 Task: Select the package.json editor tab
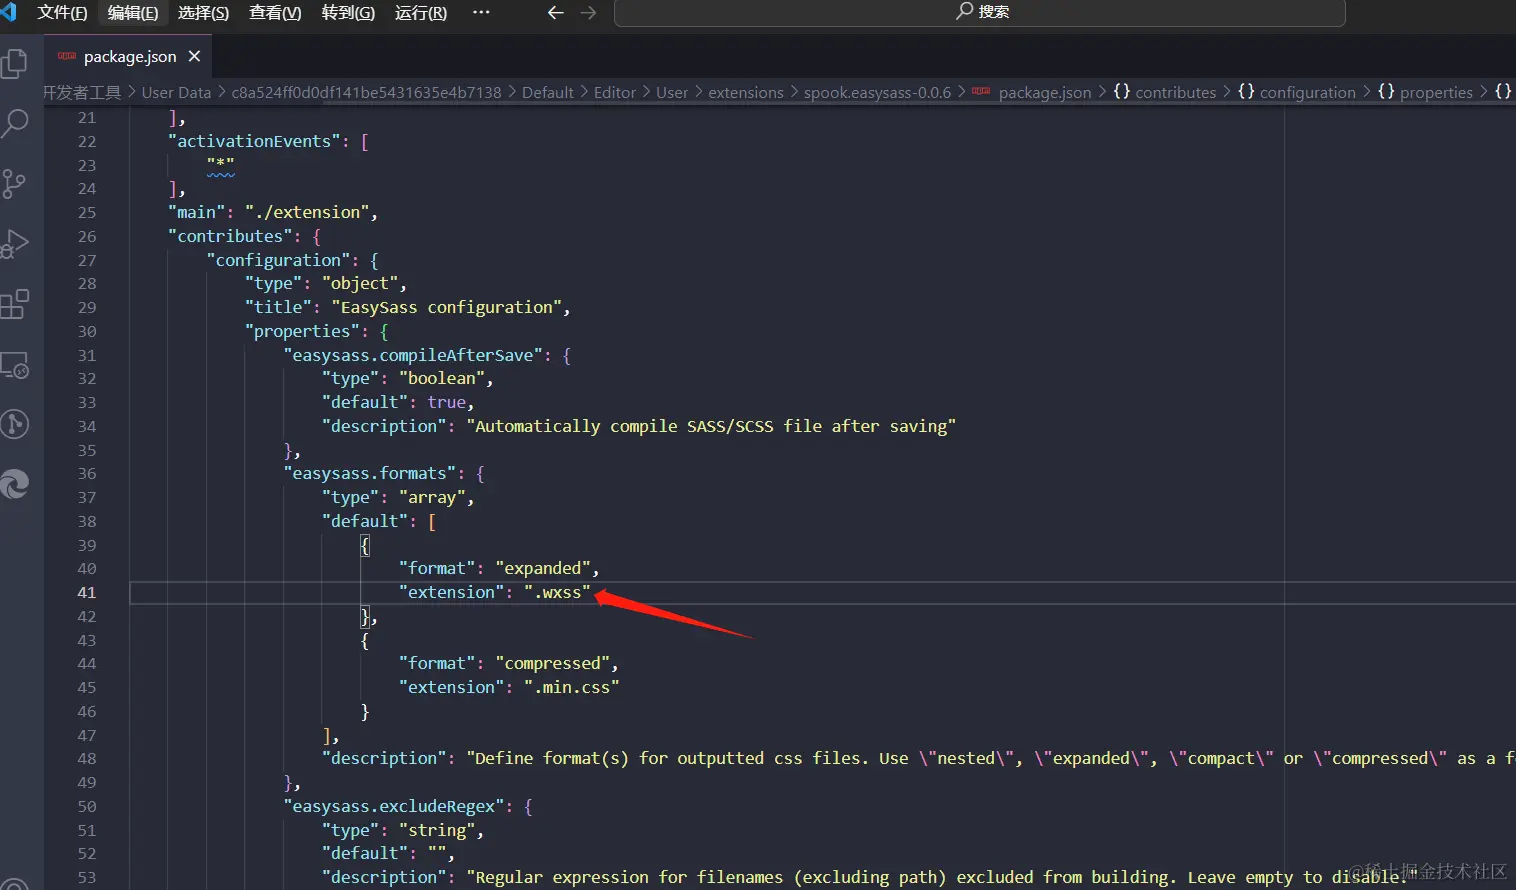pos(129,57)
